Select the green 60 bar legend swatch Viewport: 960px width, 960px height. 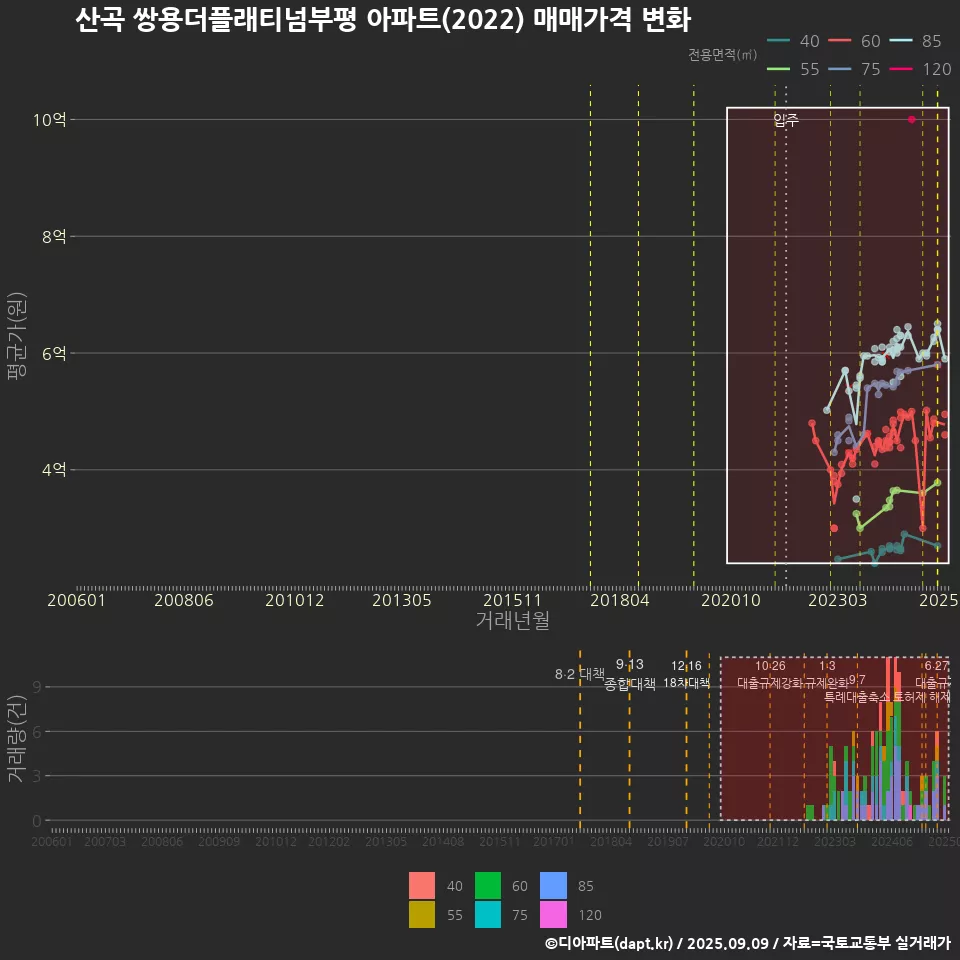coord(488,886)
